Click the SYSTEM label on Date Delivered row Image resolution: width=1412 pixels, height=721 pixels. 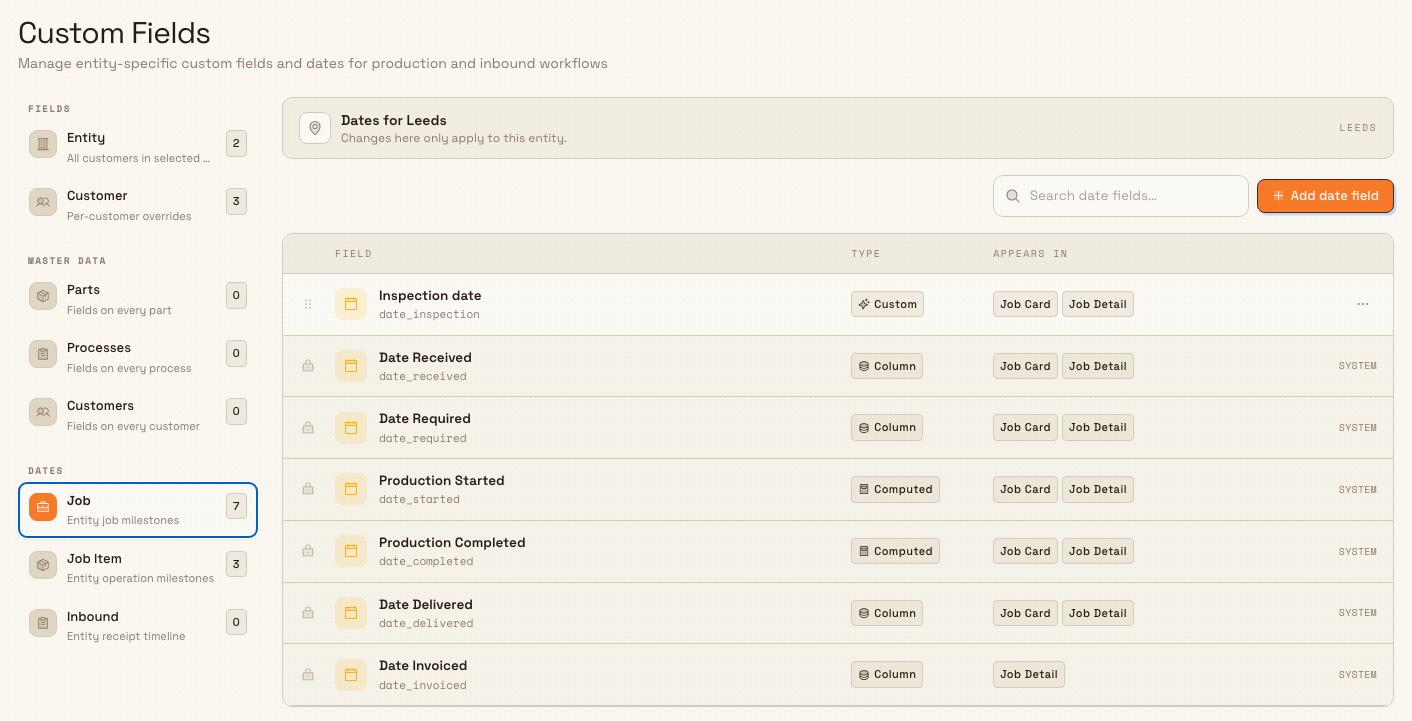(1358, 613)
